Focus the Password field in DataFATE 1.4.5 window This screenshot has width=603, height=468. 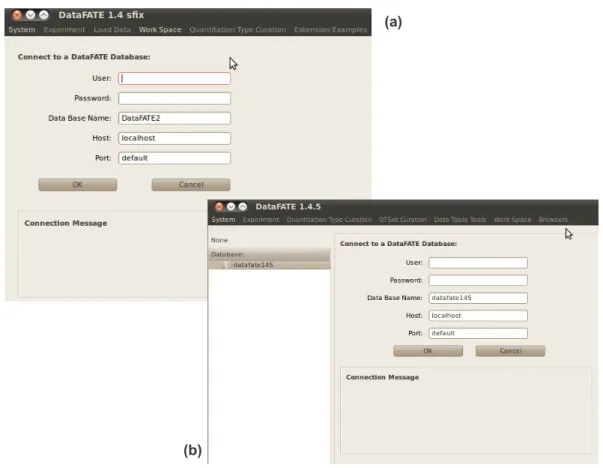pos(478,280)
